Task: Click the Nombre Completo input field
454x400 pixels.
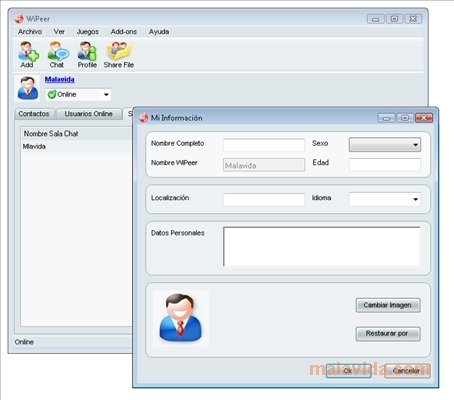Action: (264, 145)
